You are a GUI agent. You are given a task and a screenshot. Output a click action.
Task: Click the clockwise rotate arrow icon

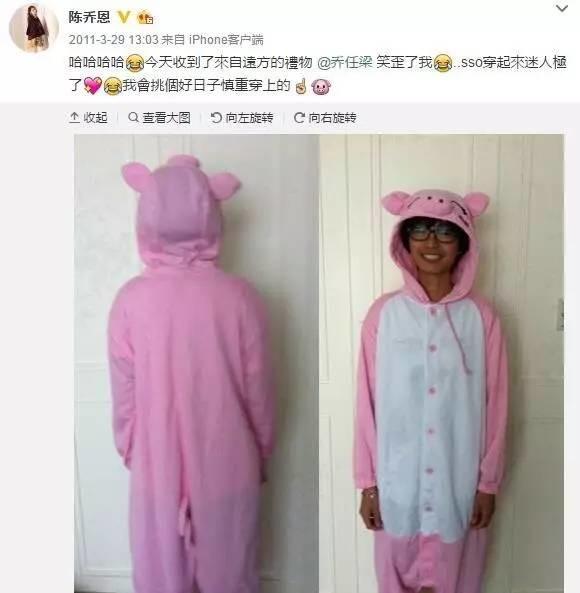pos(299,118)
